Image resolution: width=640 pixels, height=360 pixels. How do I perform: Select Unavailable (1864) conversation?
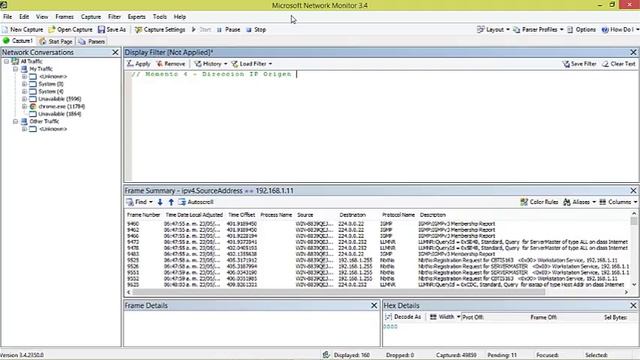click(60, 114)
